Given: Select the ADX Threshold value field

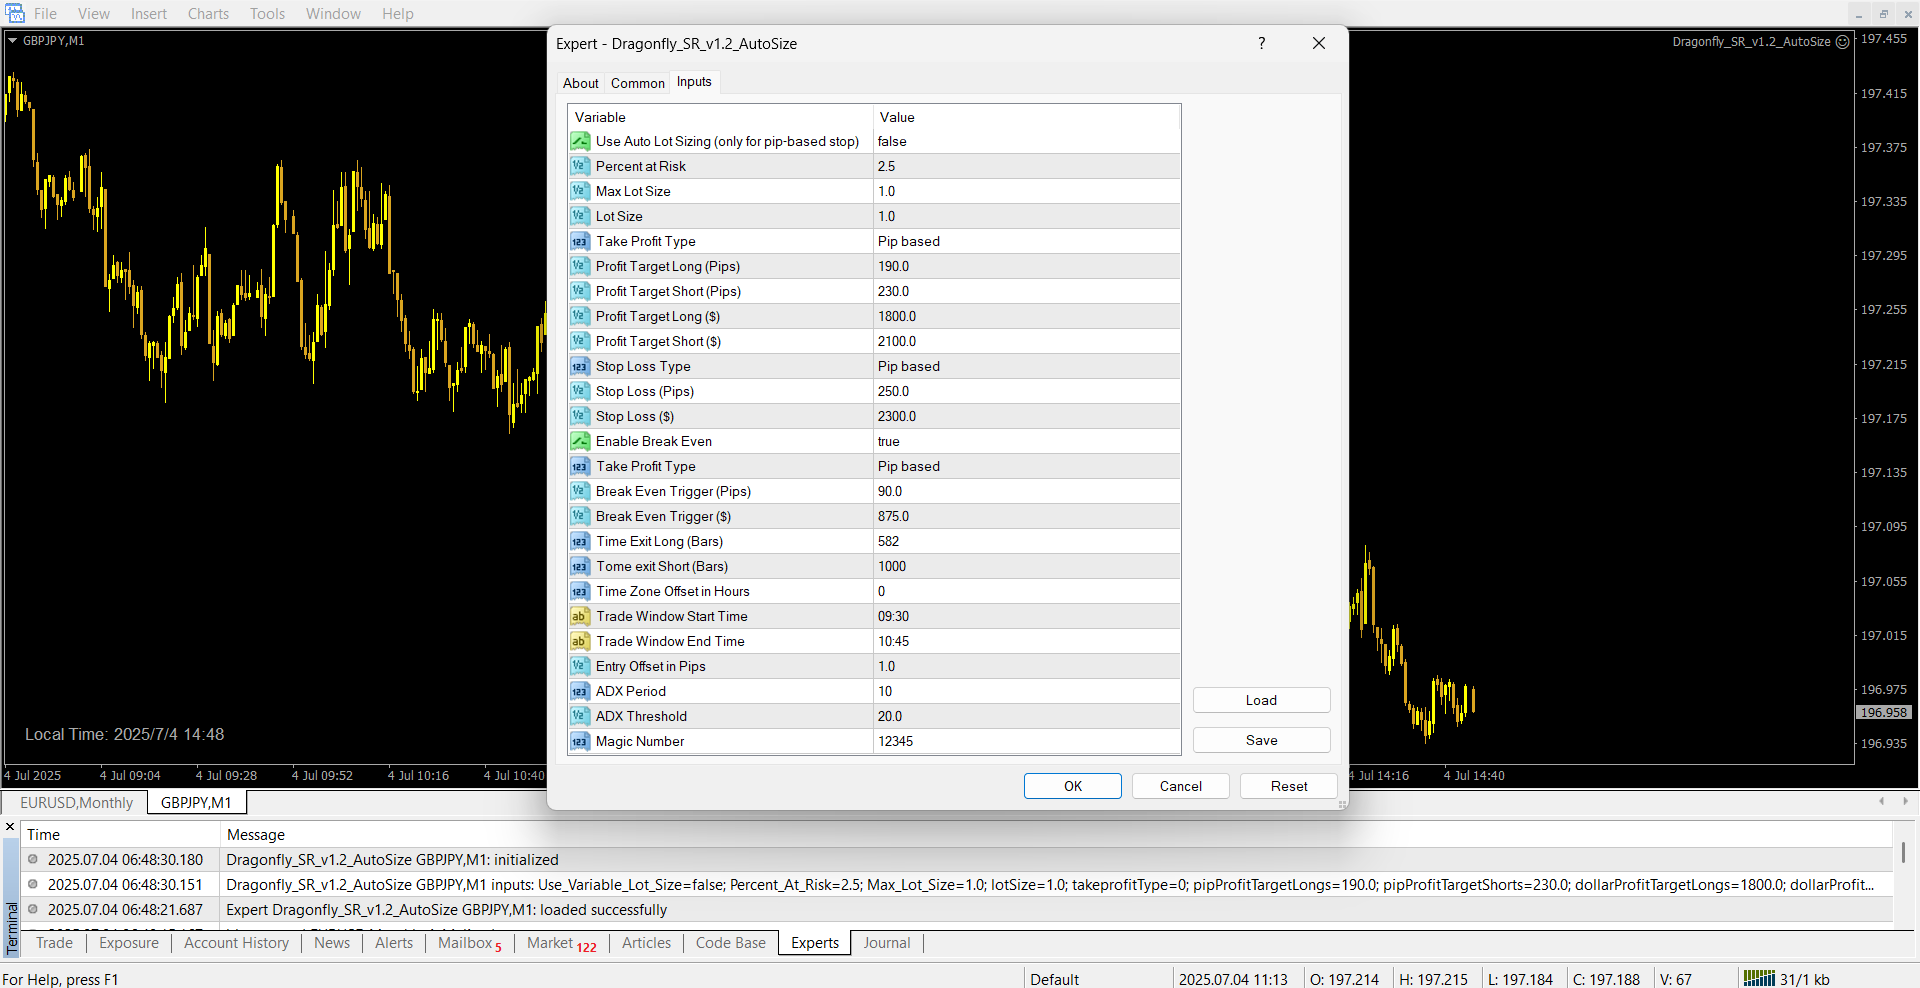Looking at the screenshot, I should [1026, 716].
